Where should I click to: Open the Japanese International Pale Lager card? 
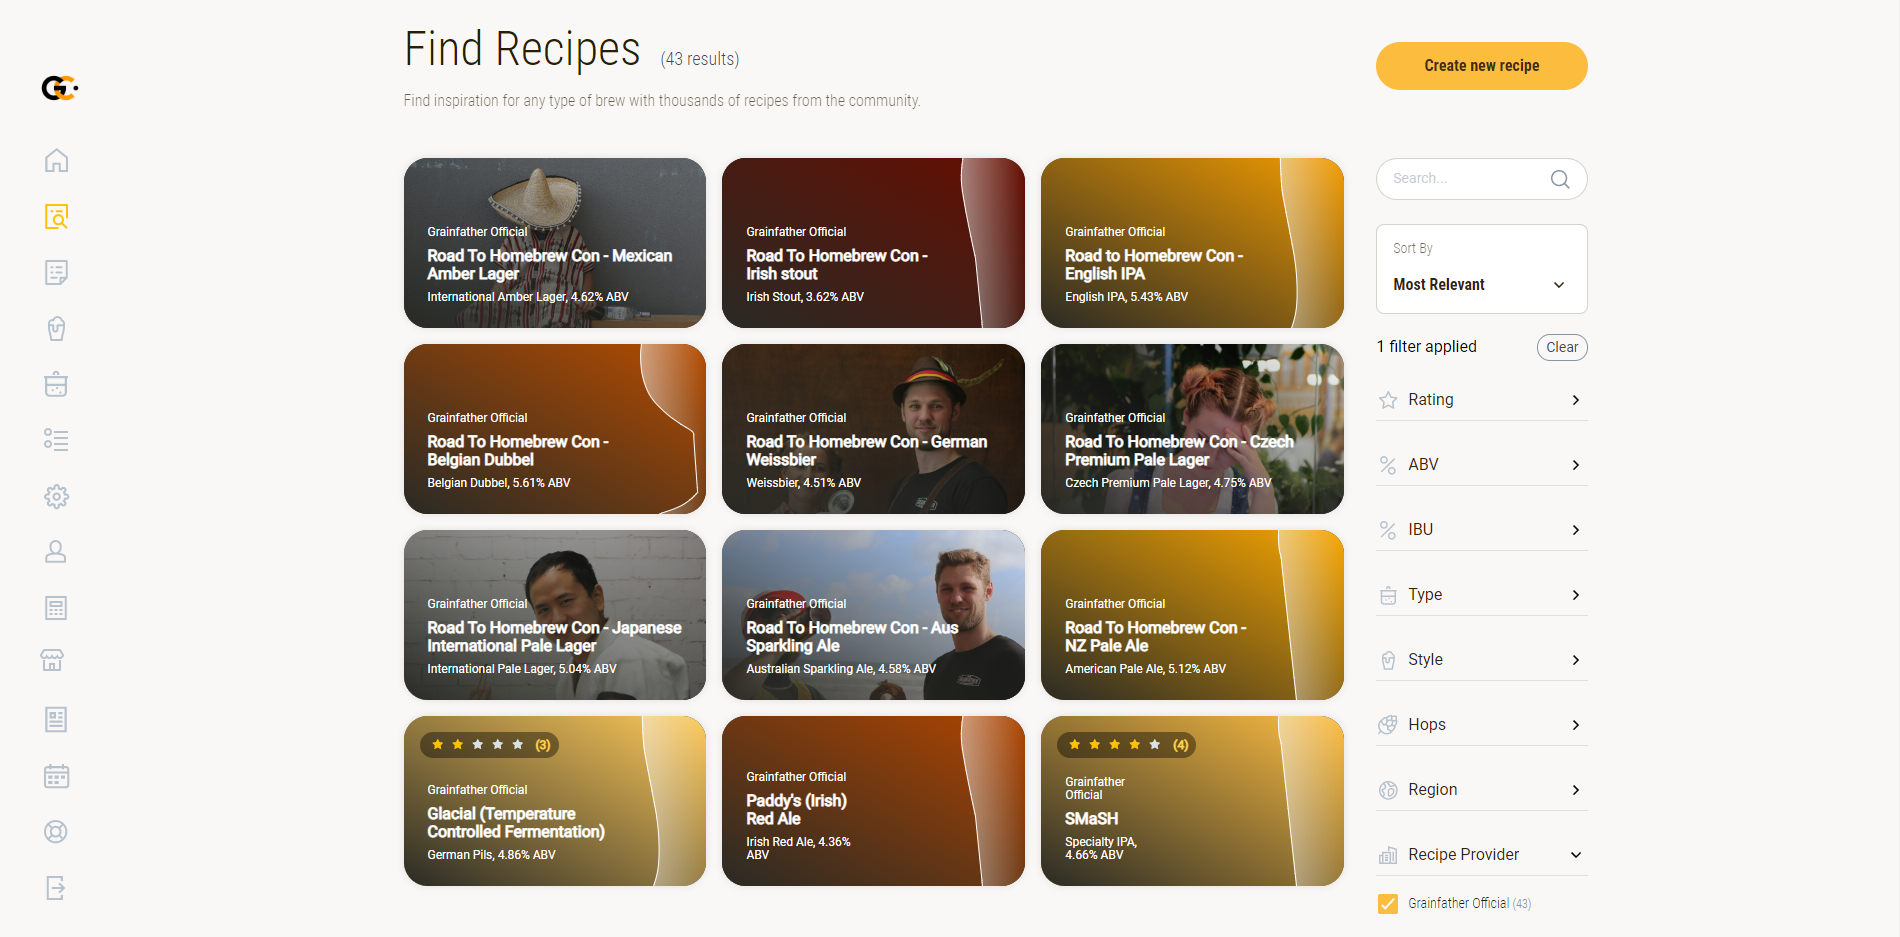point(555,615)
